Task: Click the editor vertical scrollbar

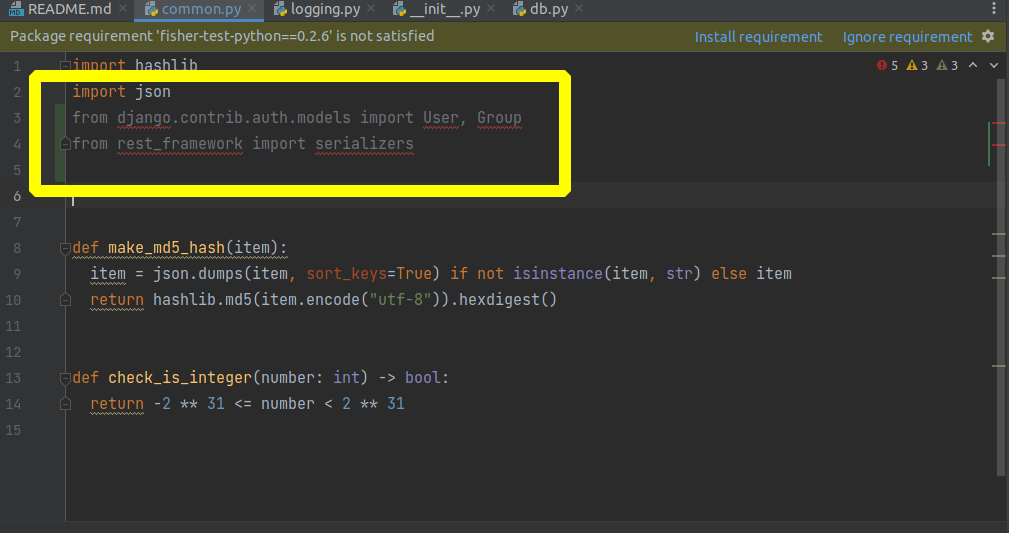Action: [x=1001, y=277]
